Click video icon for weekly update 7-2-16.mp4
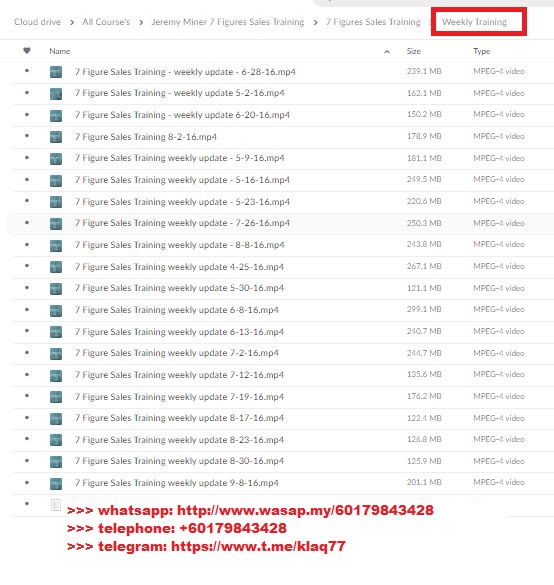 click(56, 353)
